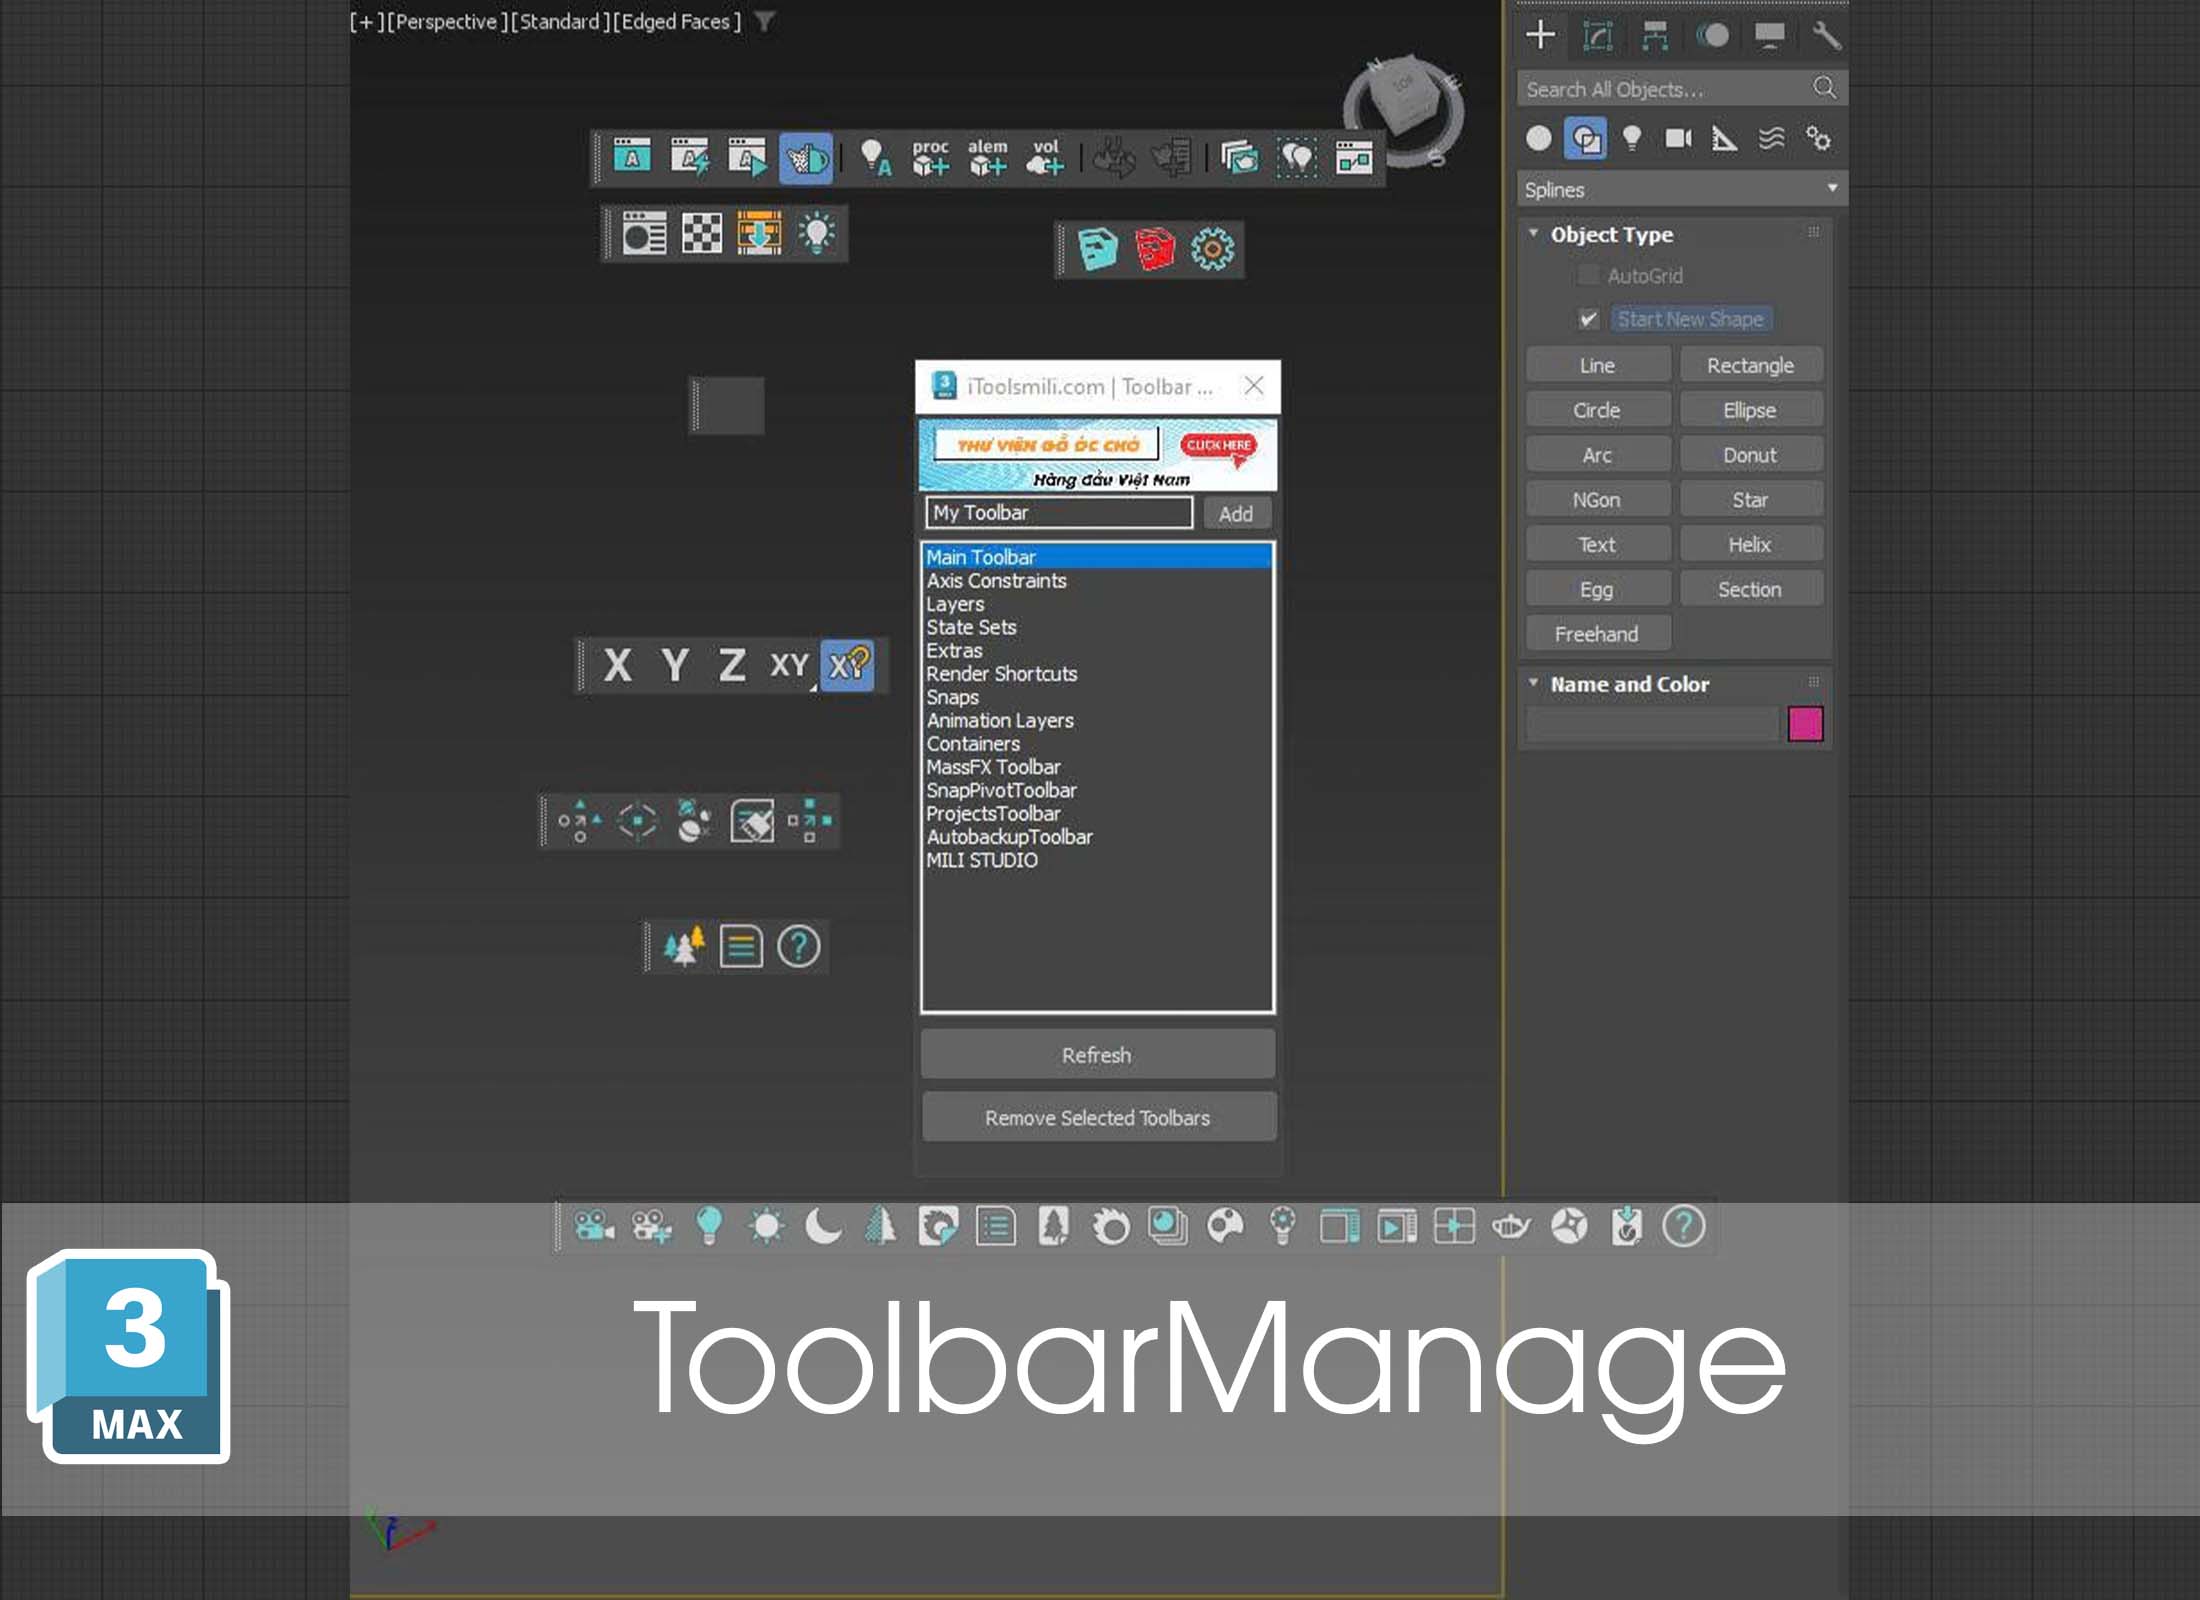
Task: Click the render settings gear icon
Action: pyautogui.click(x=1211, y=249)
